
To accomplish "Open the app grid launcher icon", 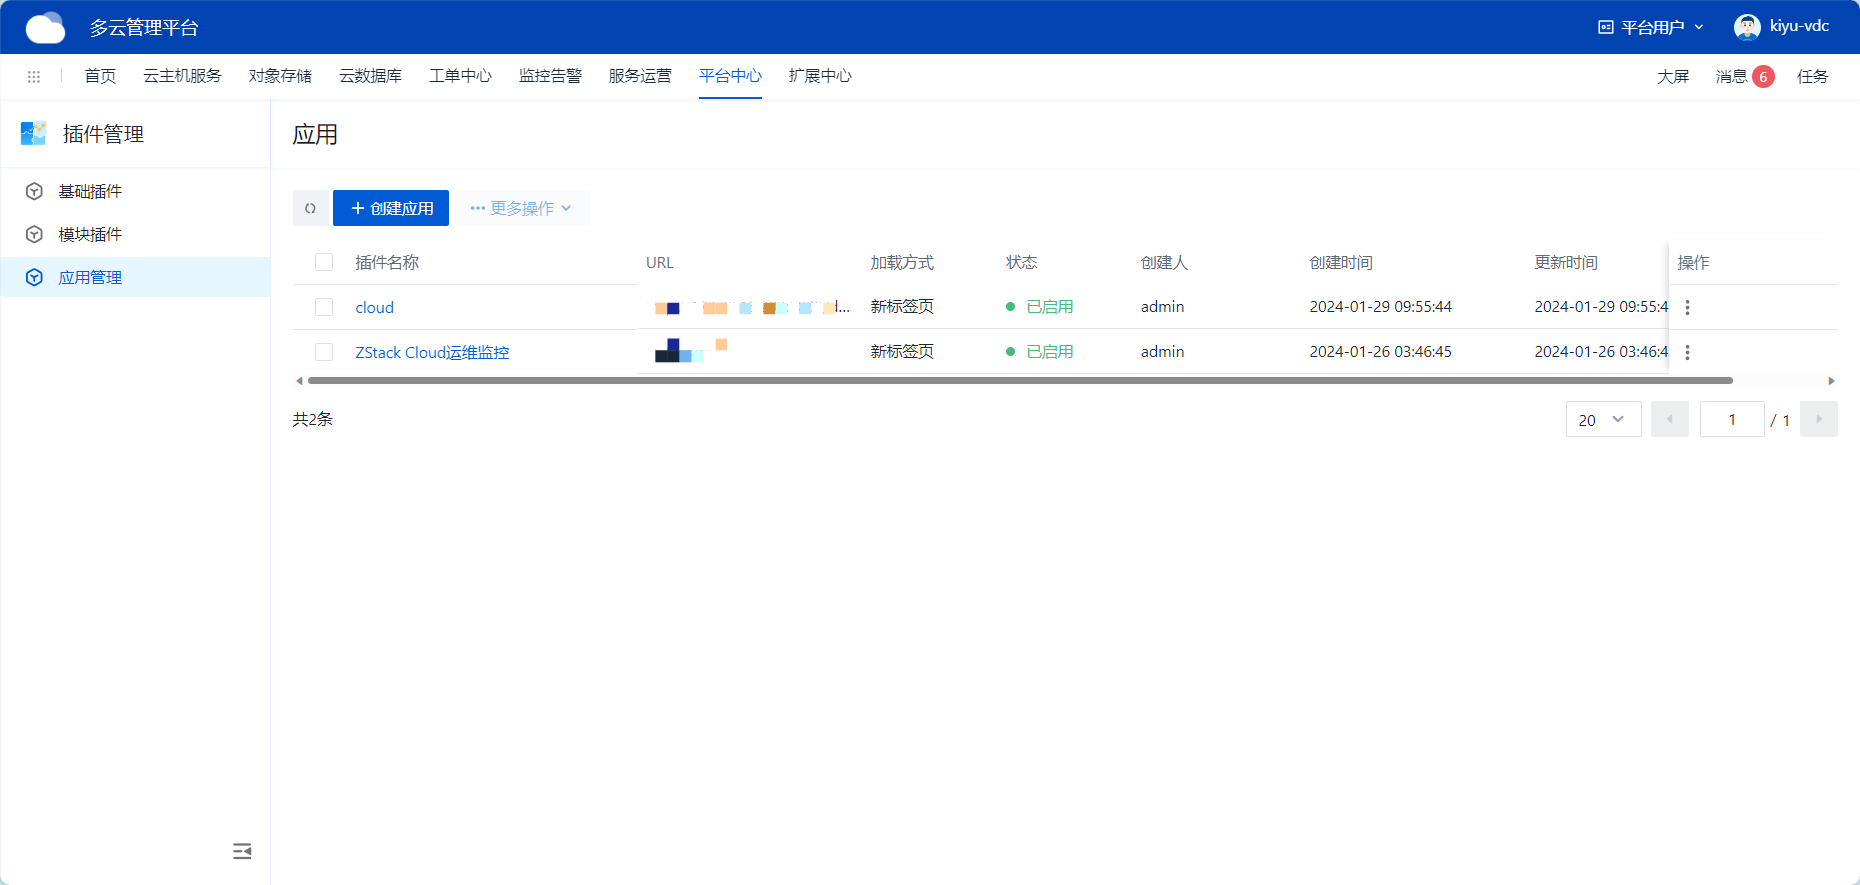I will coord(34,77).
